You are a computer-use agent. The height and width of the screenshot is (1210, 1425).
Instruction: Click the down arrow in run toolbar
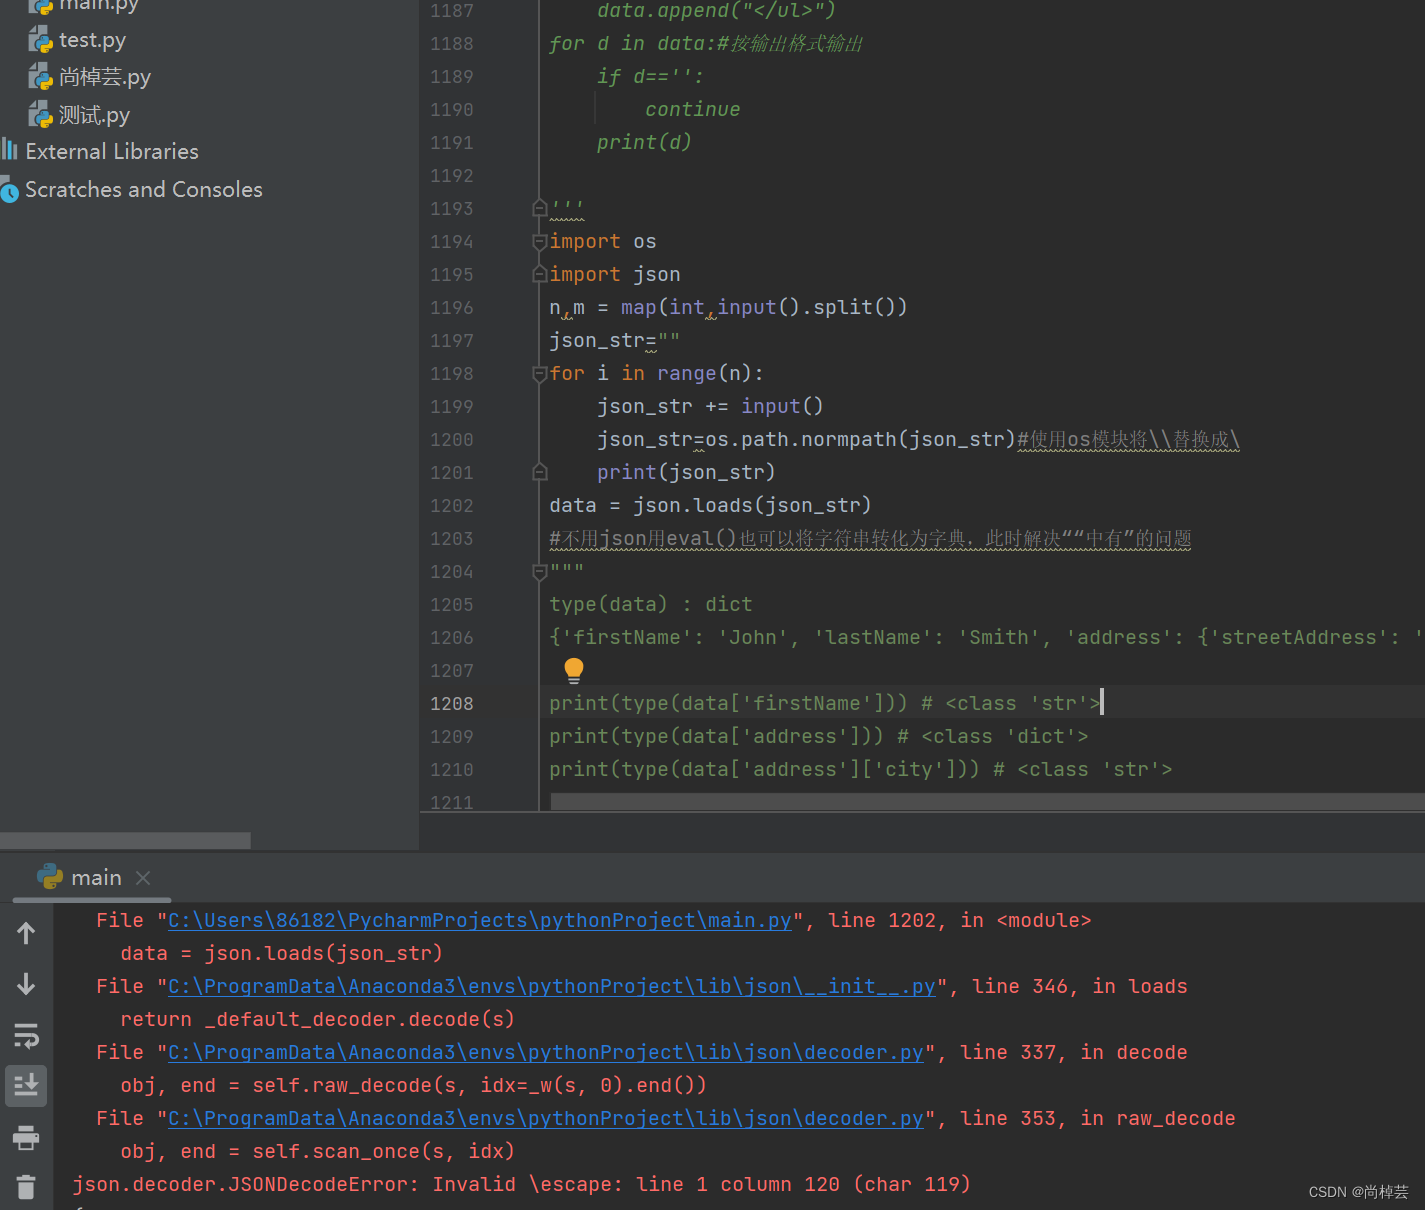point(27,984)
